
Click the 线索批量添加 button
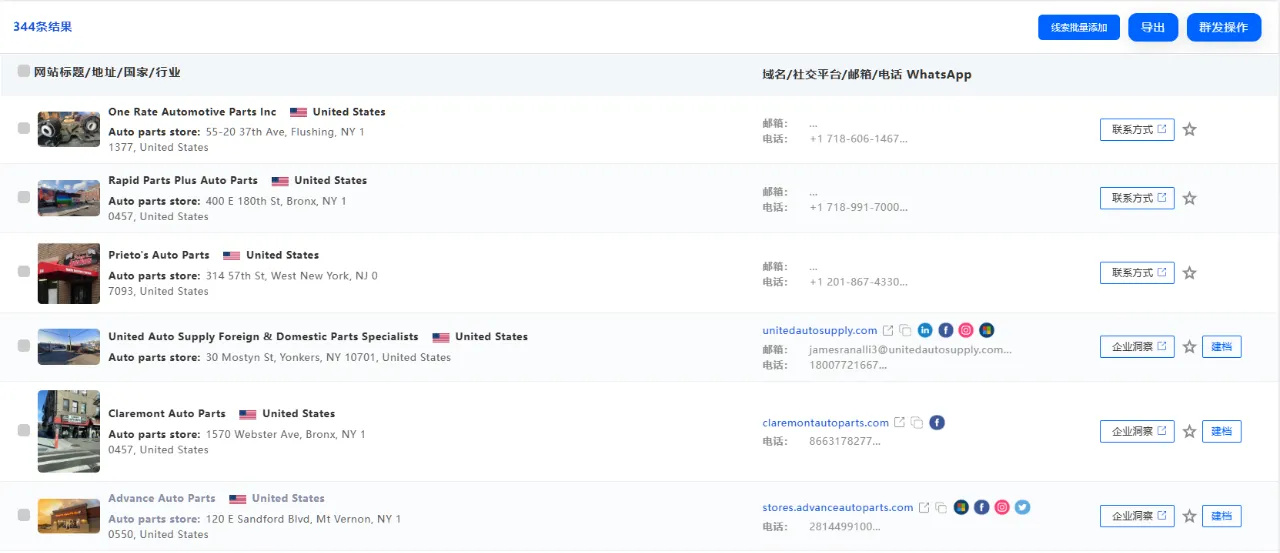coord(1079,27)
